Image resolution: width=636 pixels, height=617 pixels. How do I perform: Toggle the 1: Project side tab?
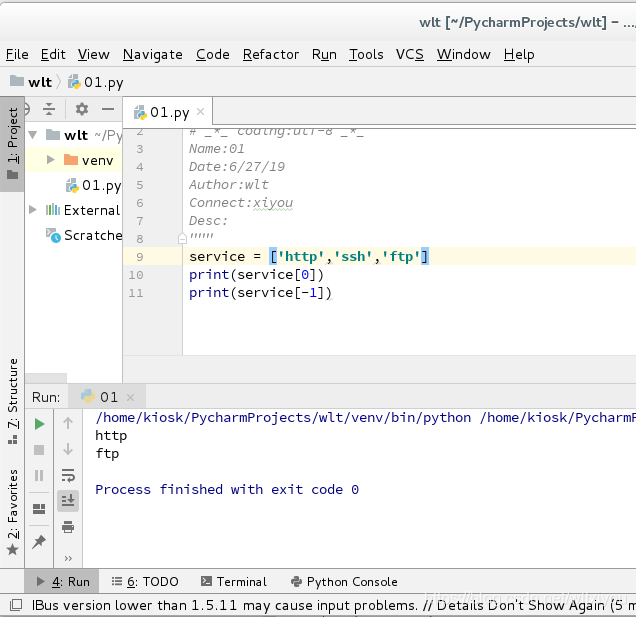[x=13, y=144]
